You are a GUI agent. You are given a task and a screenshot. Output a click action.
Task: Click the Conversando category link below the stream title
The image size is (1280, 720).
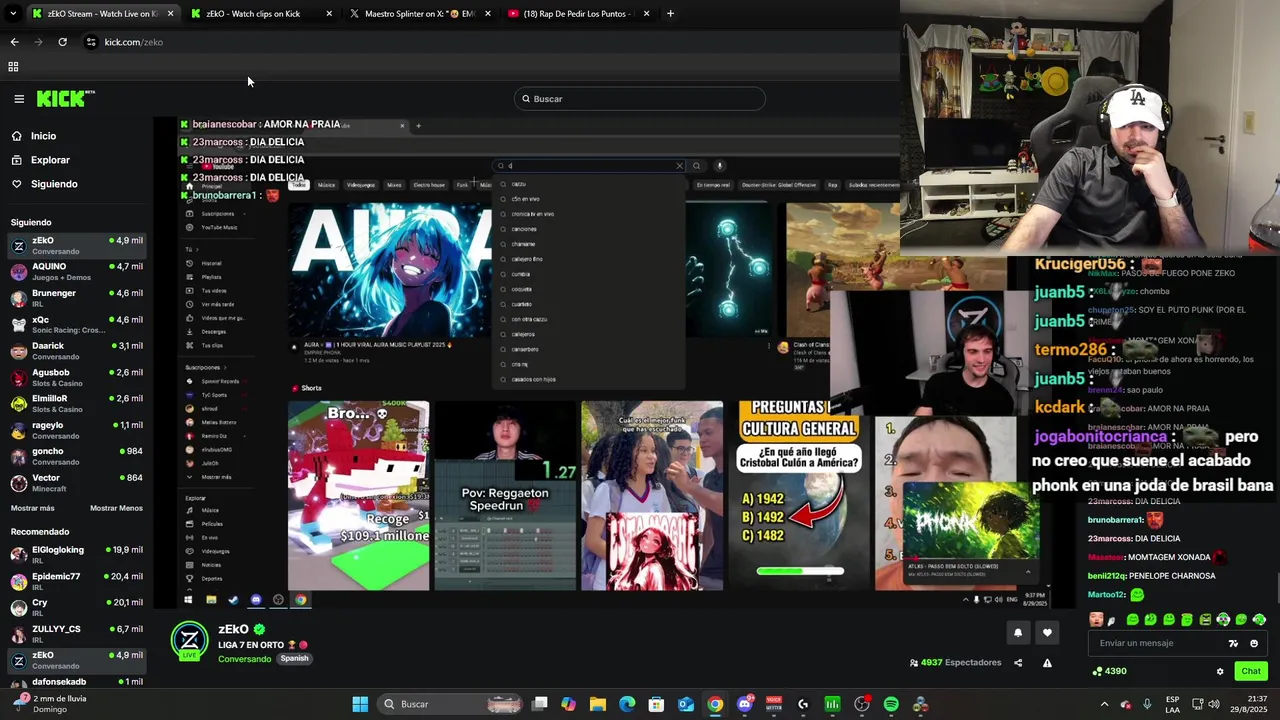245,659
